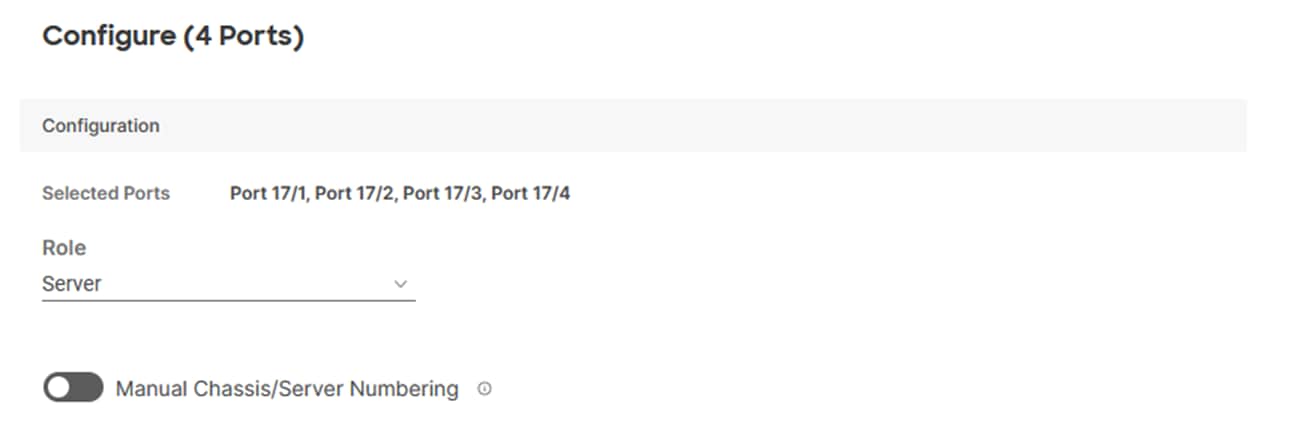The height and width of the screenshot is (444, 1289).
Task: Select Port 17/4 in selected ports list
Action: coord(531,193)
